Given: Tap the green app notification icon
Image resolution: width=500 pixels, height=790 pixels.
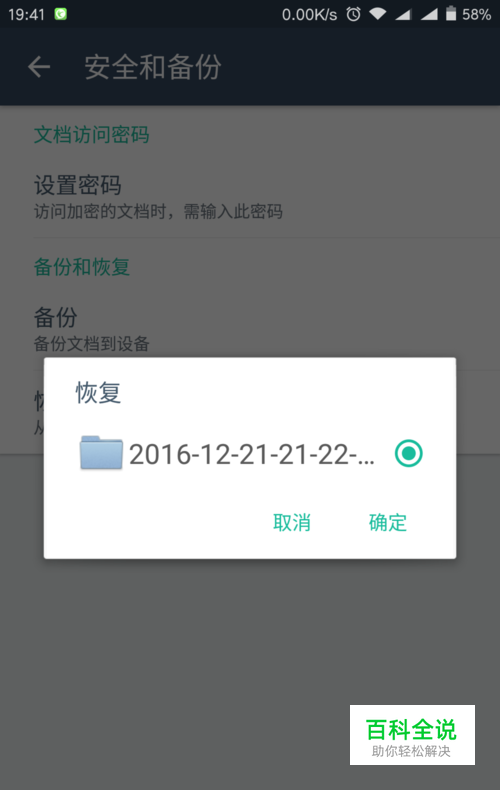Looking at the screenshot, I should pyautogui.click(x=60, y=14).
